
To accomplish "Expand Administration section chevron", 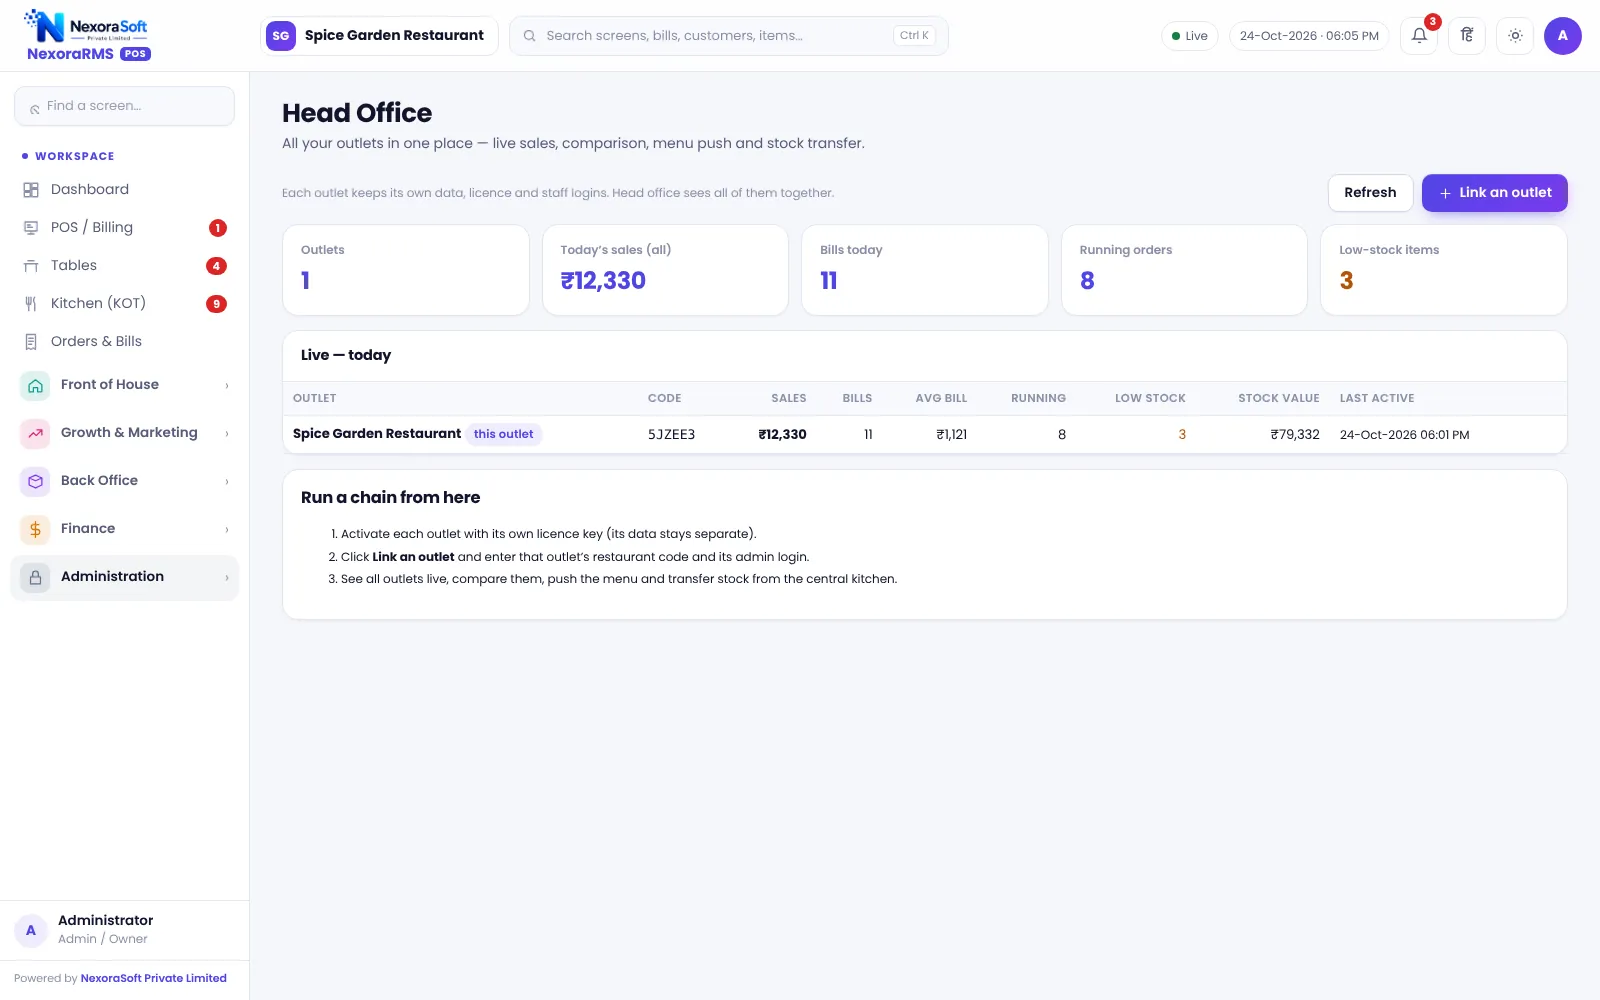I will 227,578.
